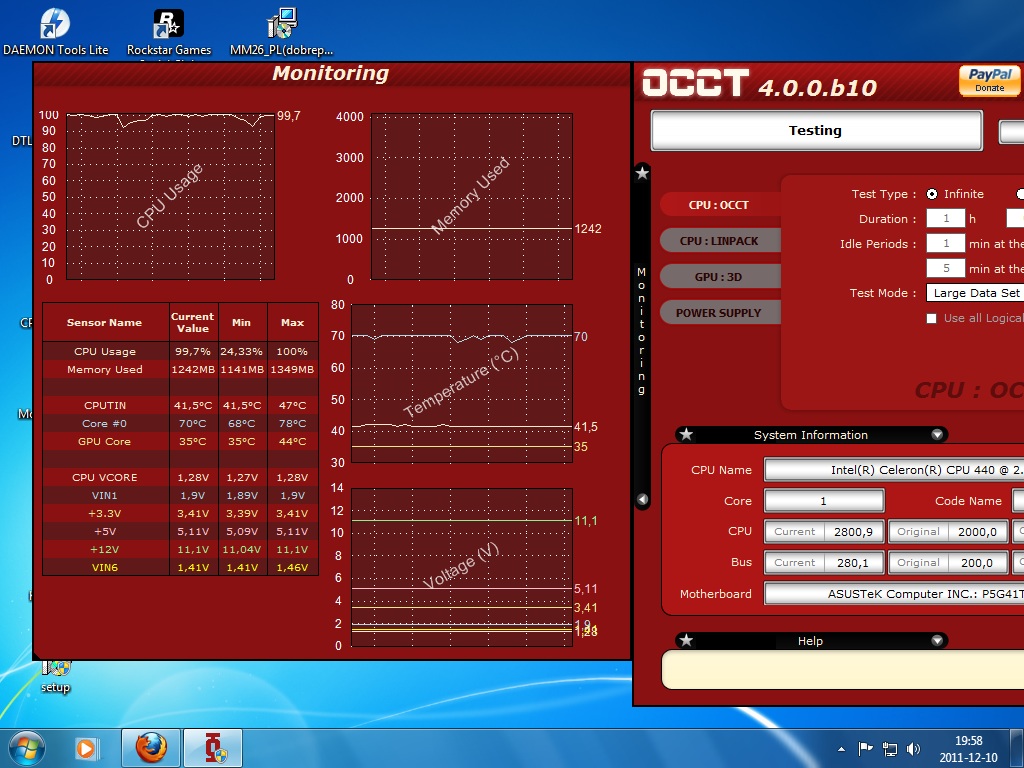Open the Windows Start menu
Image resolution: width=1024 pixels, height=768 pixels.
pyautogui.click(x=27, y=748)
